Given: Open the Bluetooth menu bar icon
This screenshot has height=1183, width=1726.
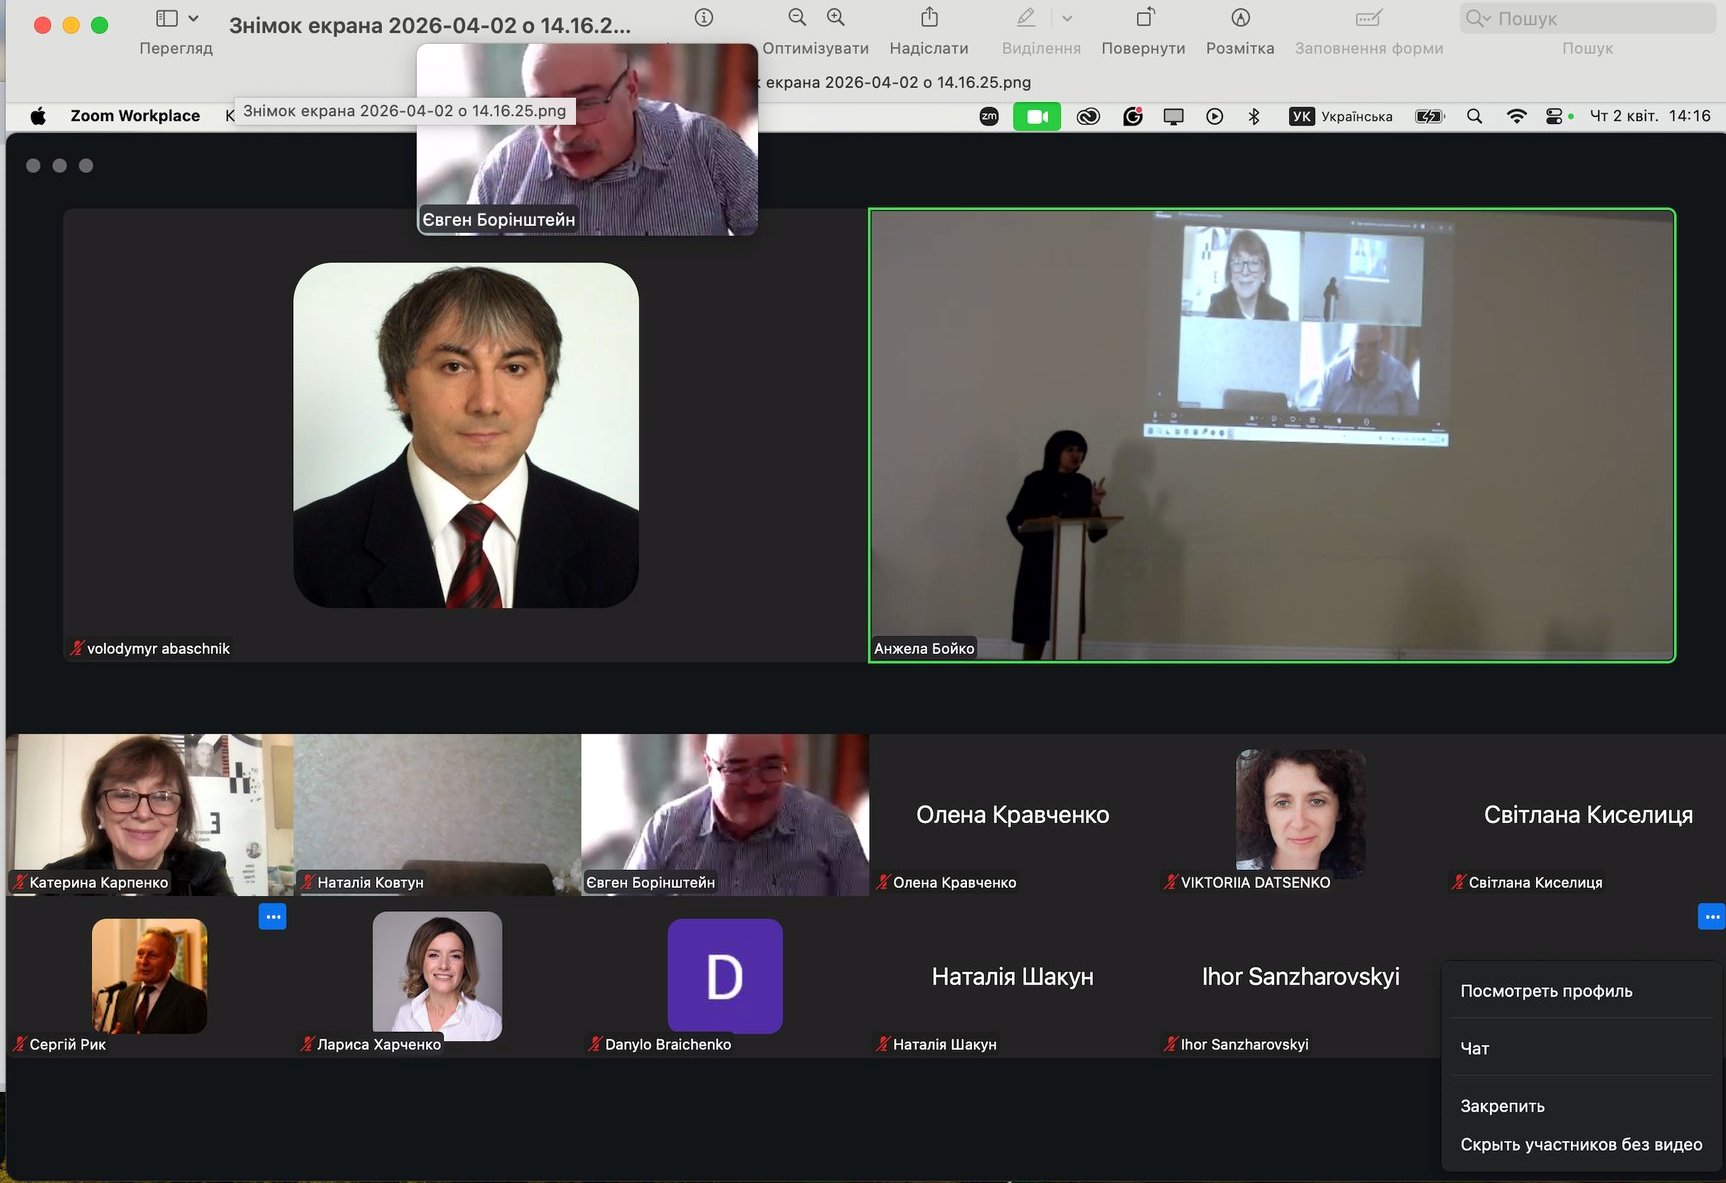Looking at the screenshot, I should (1254, 116).
